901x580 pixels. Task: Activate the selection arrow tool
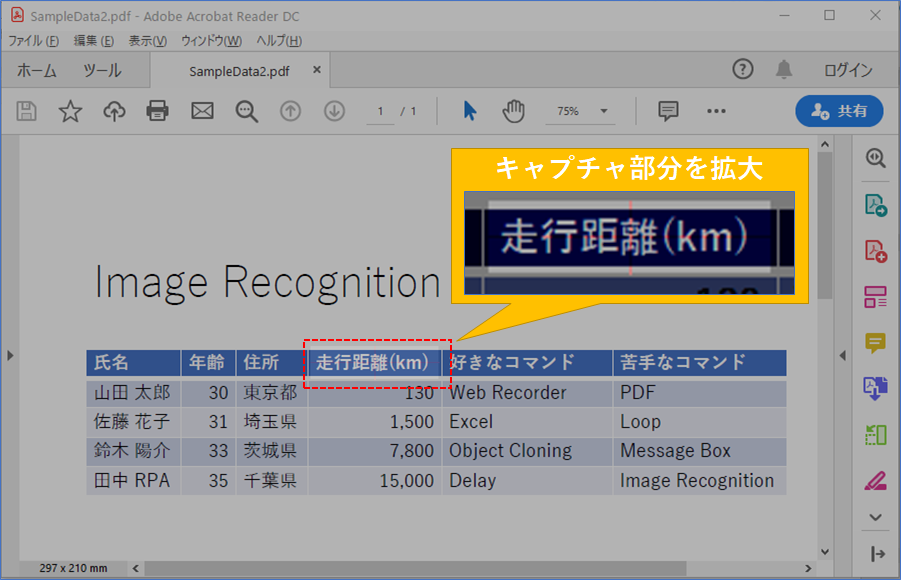click(469, 111)
